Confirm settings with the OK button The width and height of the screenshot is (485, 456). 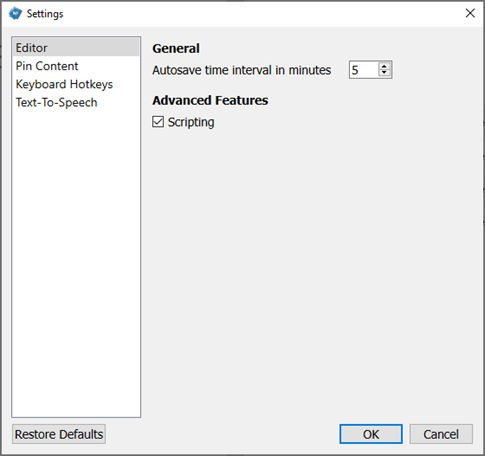tap(371, 434)
